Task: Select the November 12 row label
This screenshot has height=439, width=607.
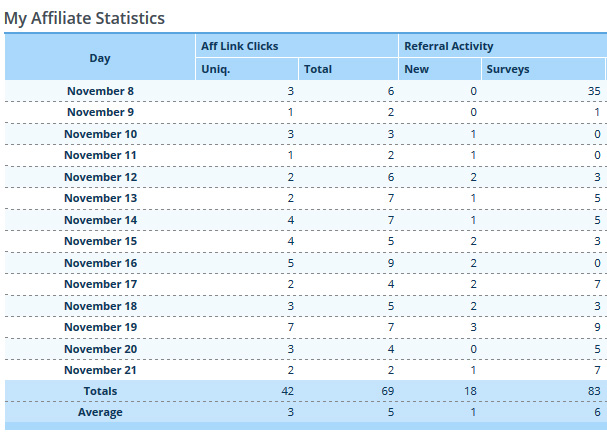Action: tap(100, 177)
